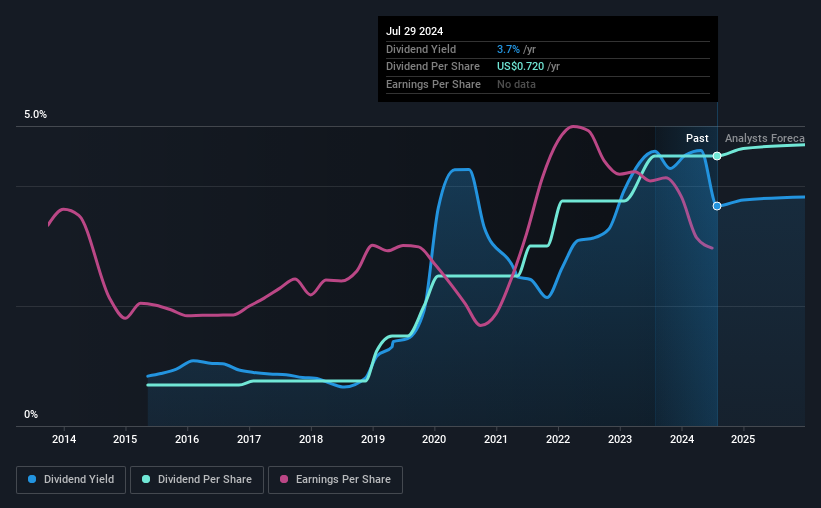This screenshot has height=508, width=821.
Task: Click the 'Jul 29 2024' tooltip date
Action: point(414,31)
